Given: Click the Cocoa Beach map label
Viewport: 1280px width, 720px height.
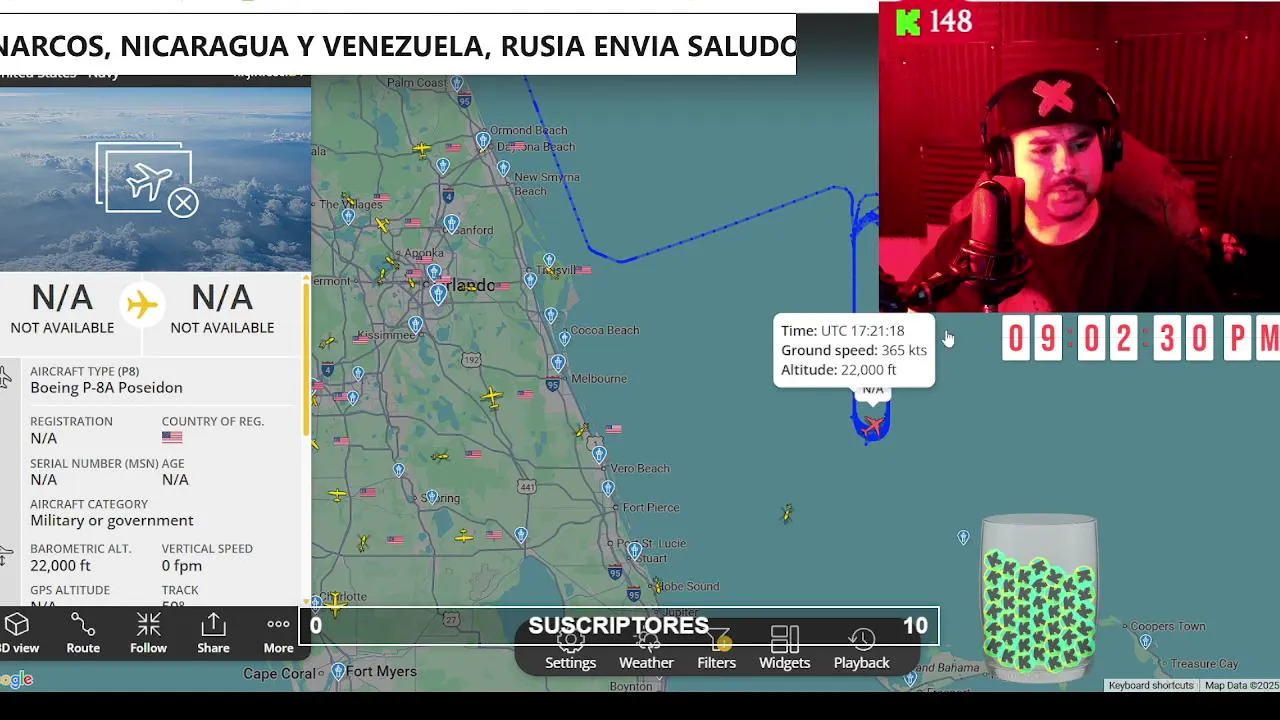Looking at the screenshot, I should coord(605,330).
